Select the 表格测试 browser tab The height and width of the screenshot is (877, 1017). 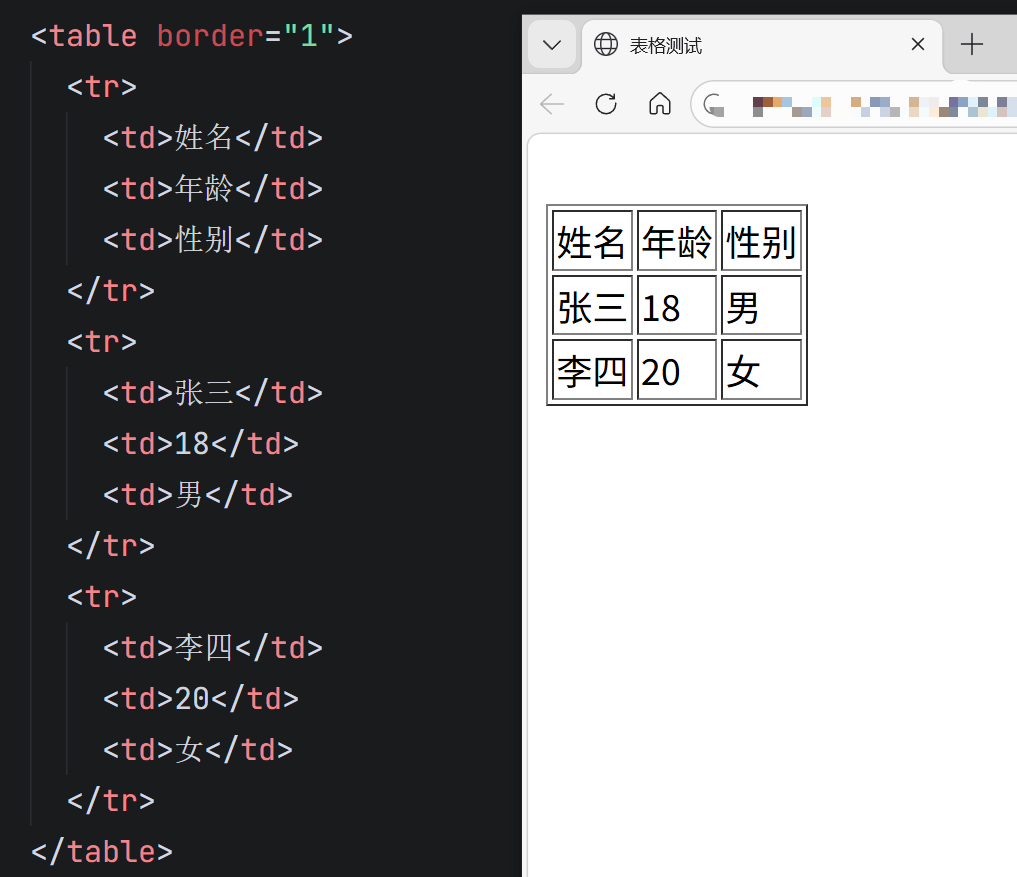click(x=762, y=45)
